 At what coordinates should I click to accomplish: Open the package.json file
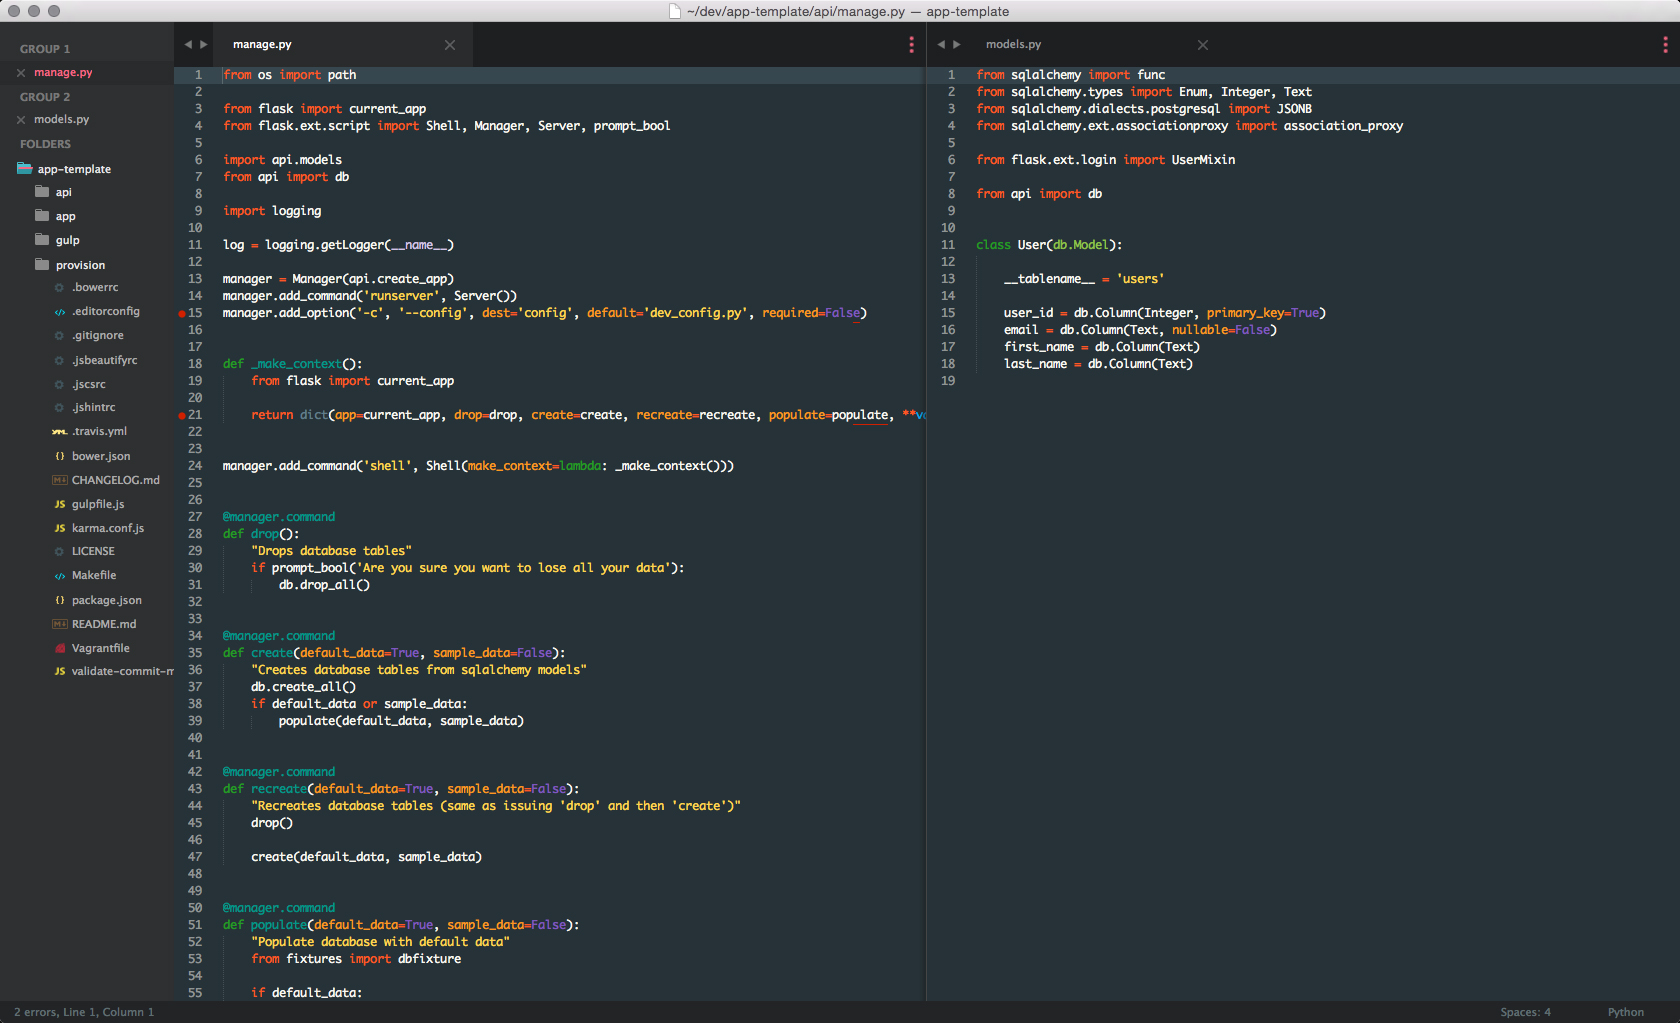[107, 600]
